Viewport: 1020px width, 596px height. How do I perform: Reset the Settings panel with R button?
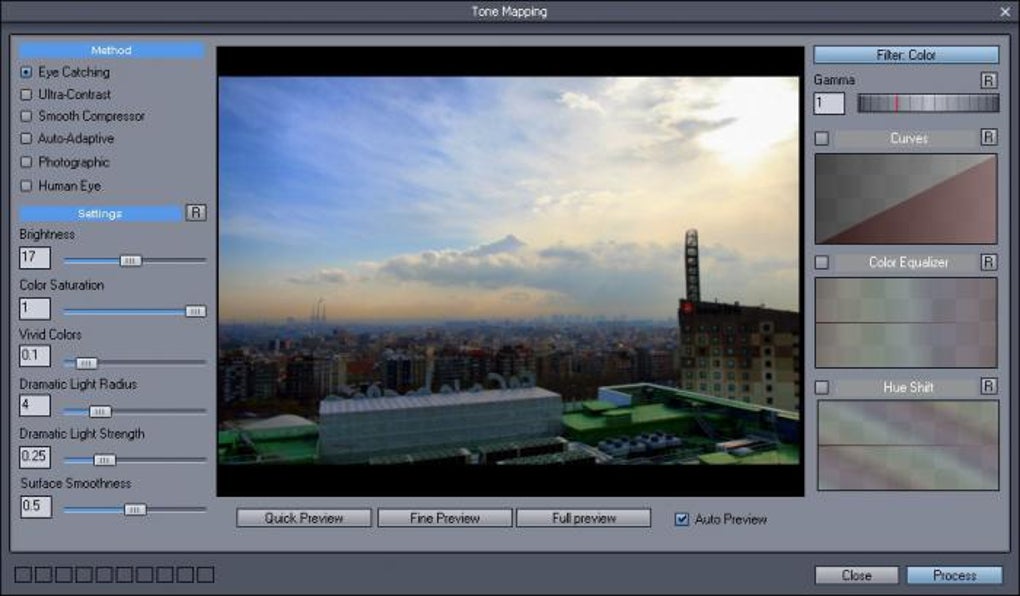(196, 213)
